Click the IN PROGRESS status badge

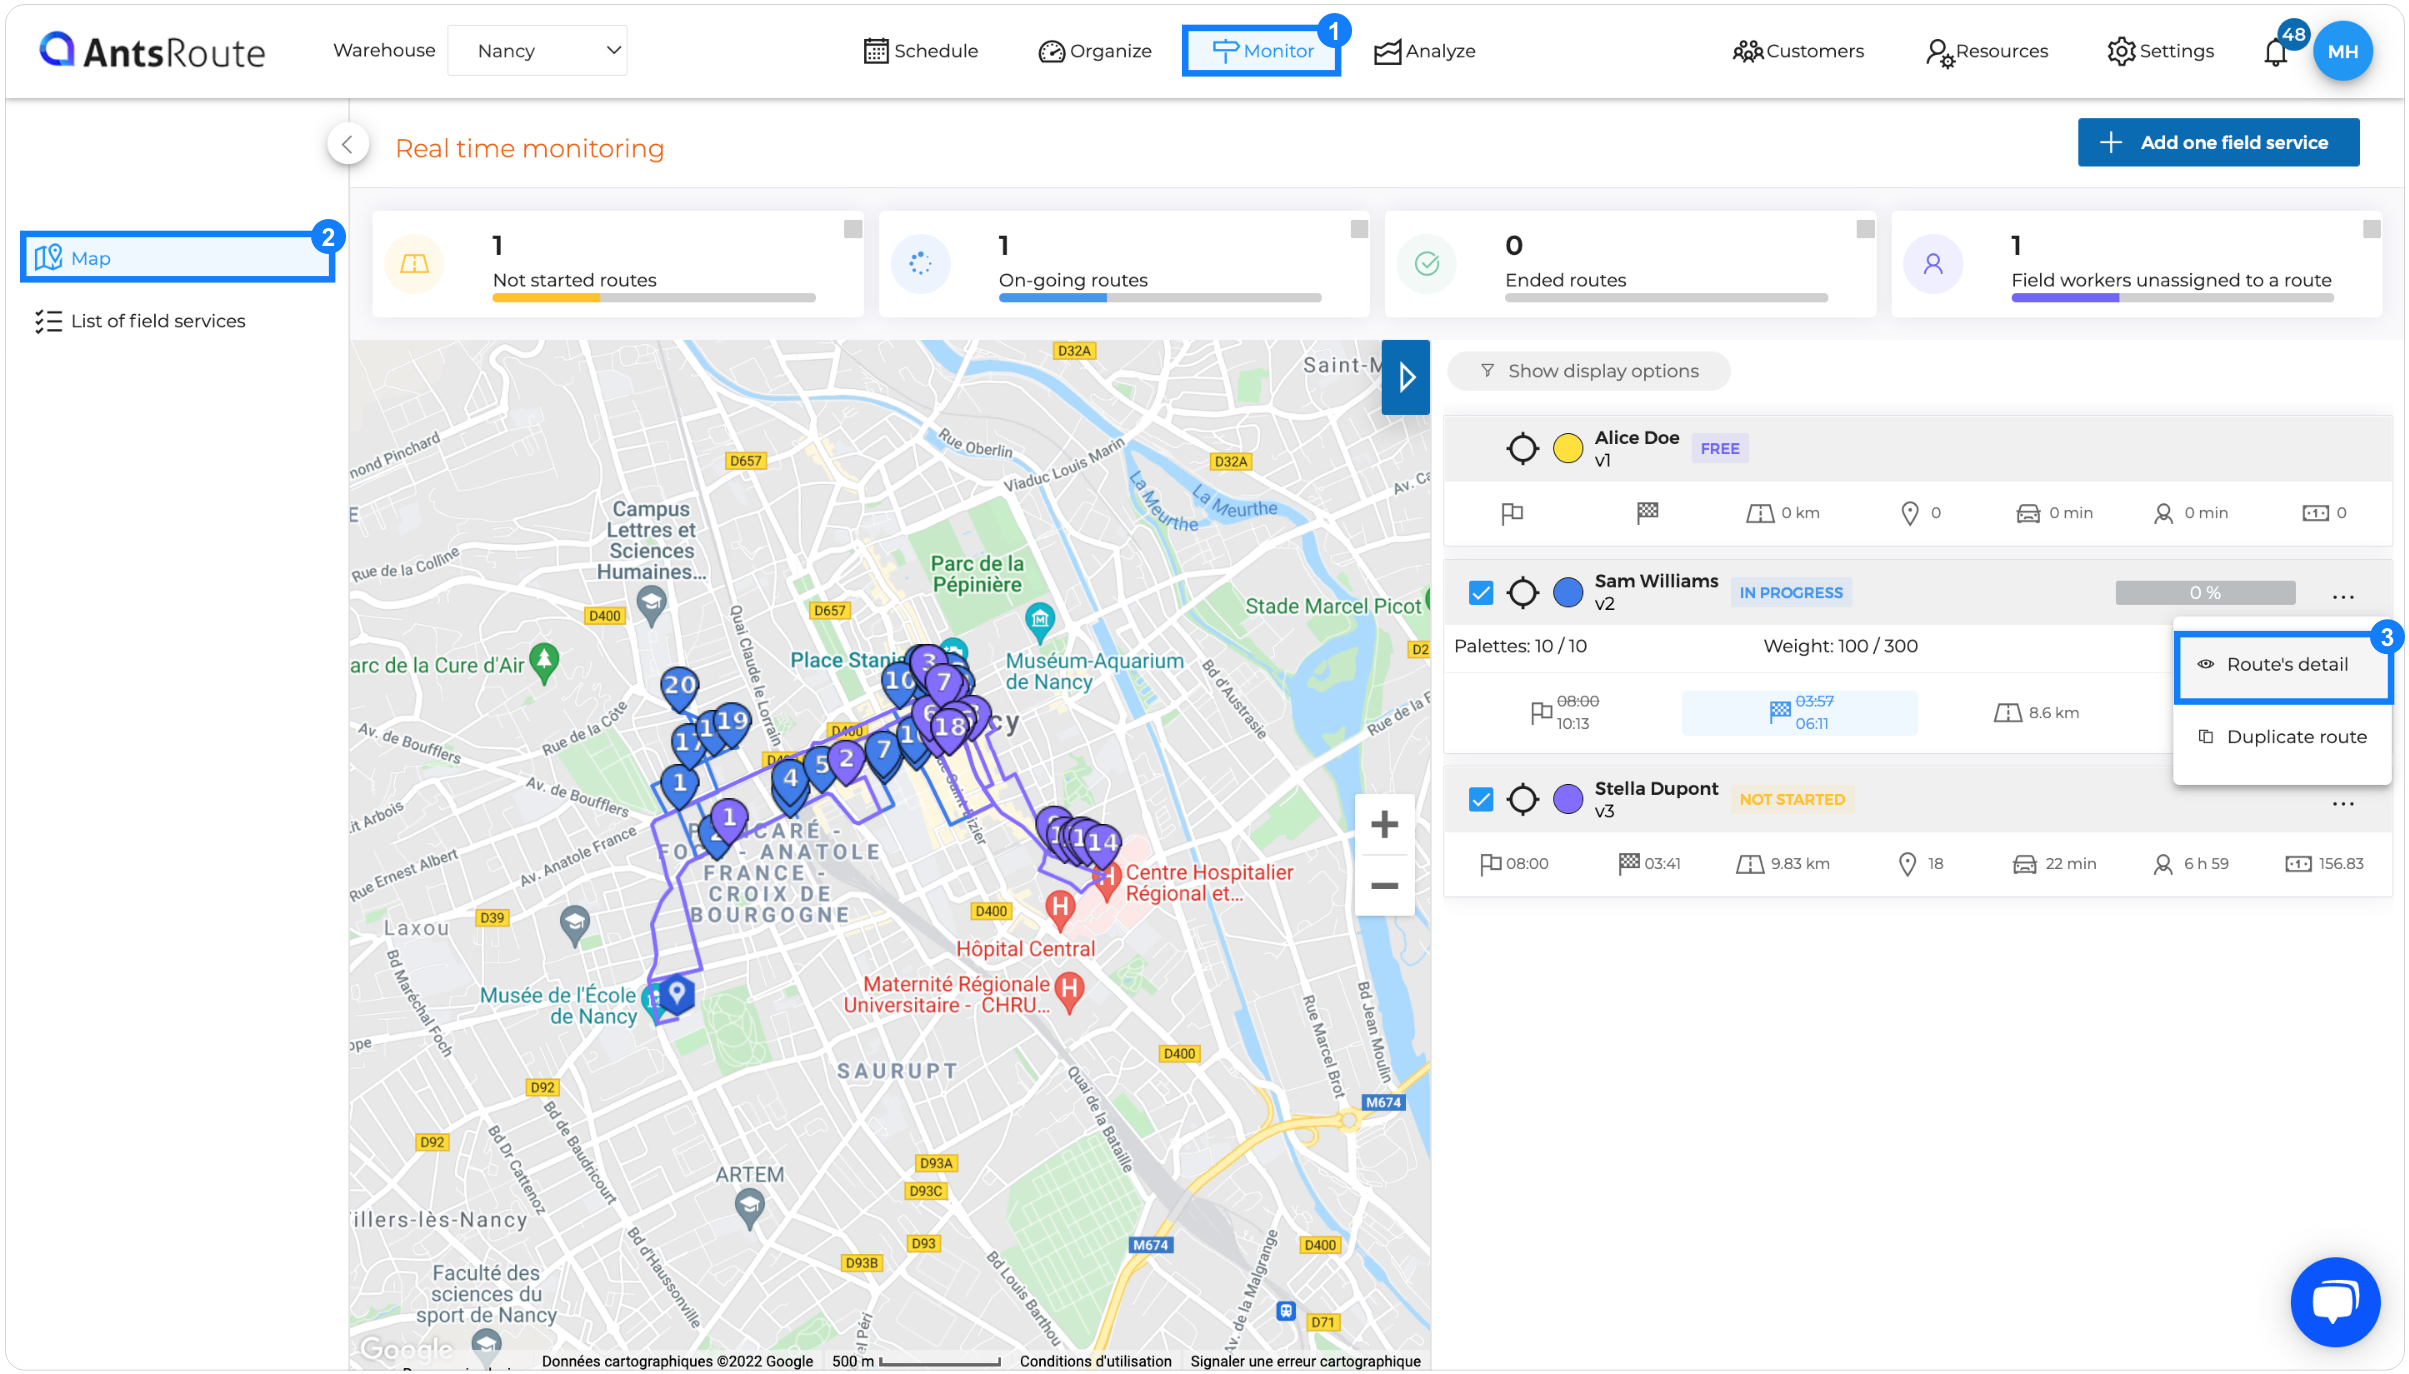point(1790,593)
